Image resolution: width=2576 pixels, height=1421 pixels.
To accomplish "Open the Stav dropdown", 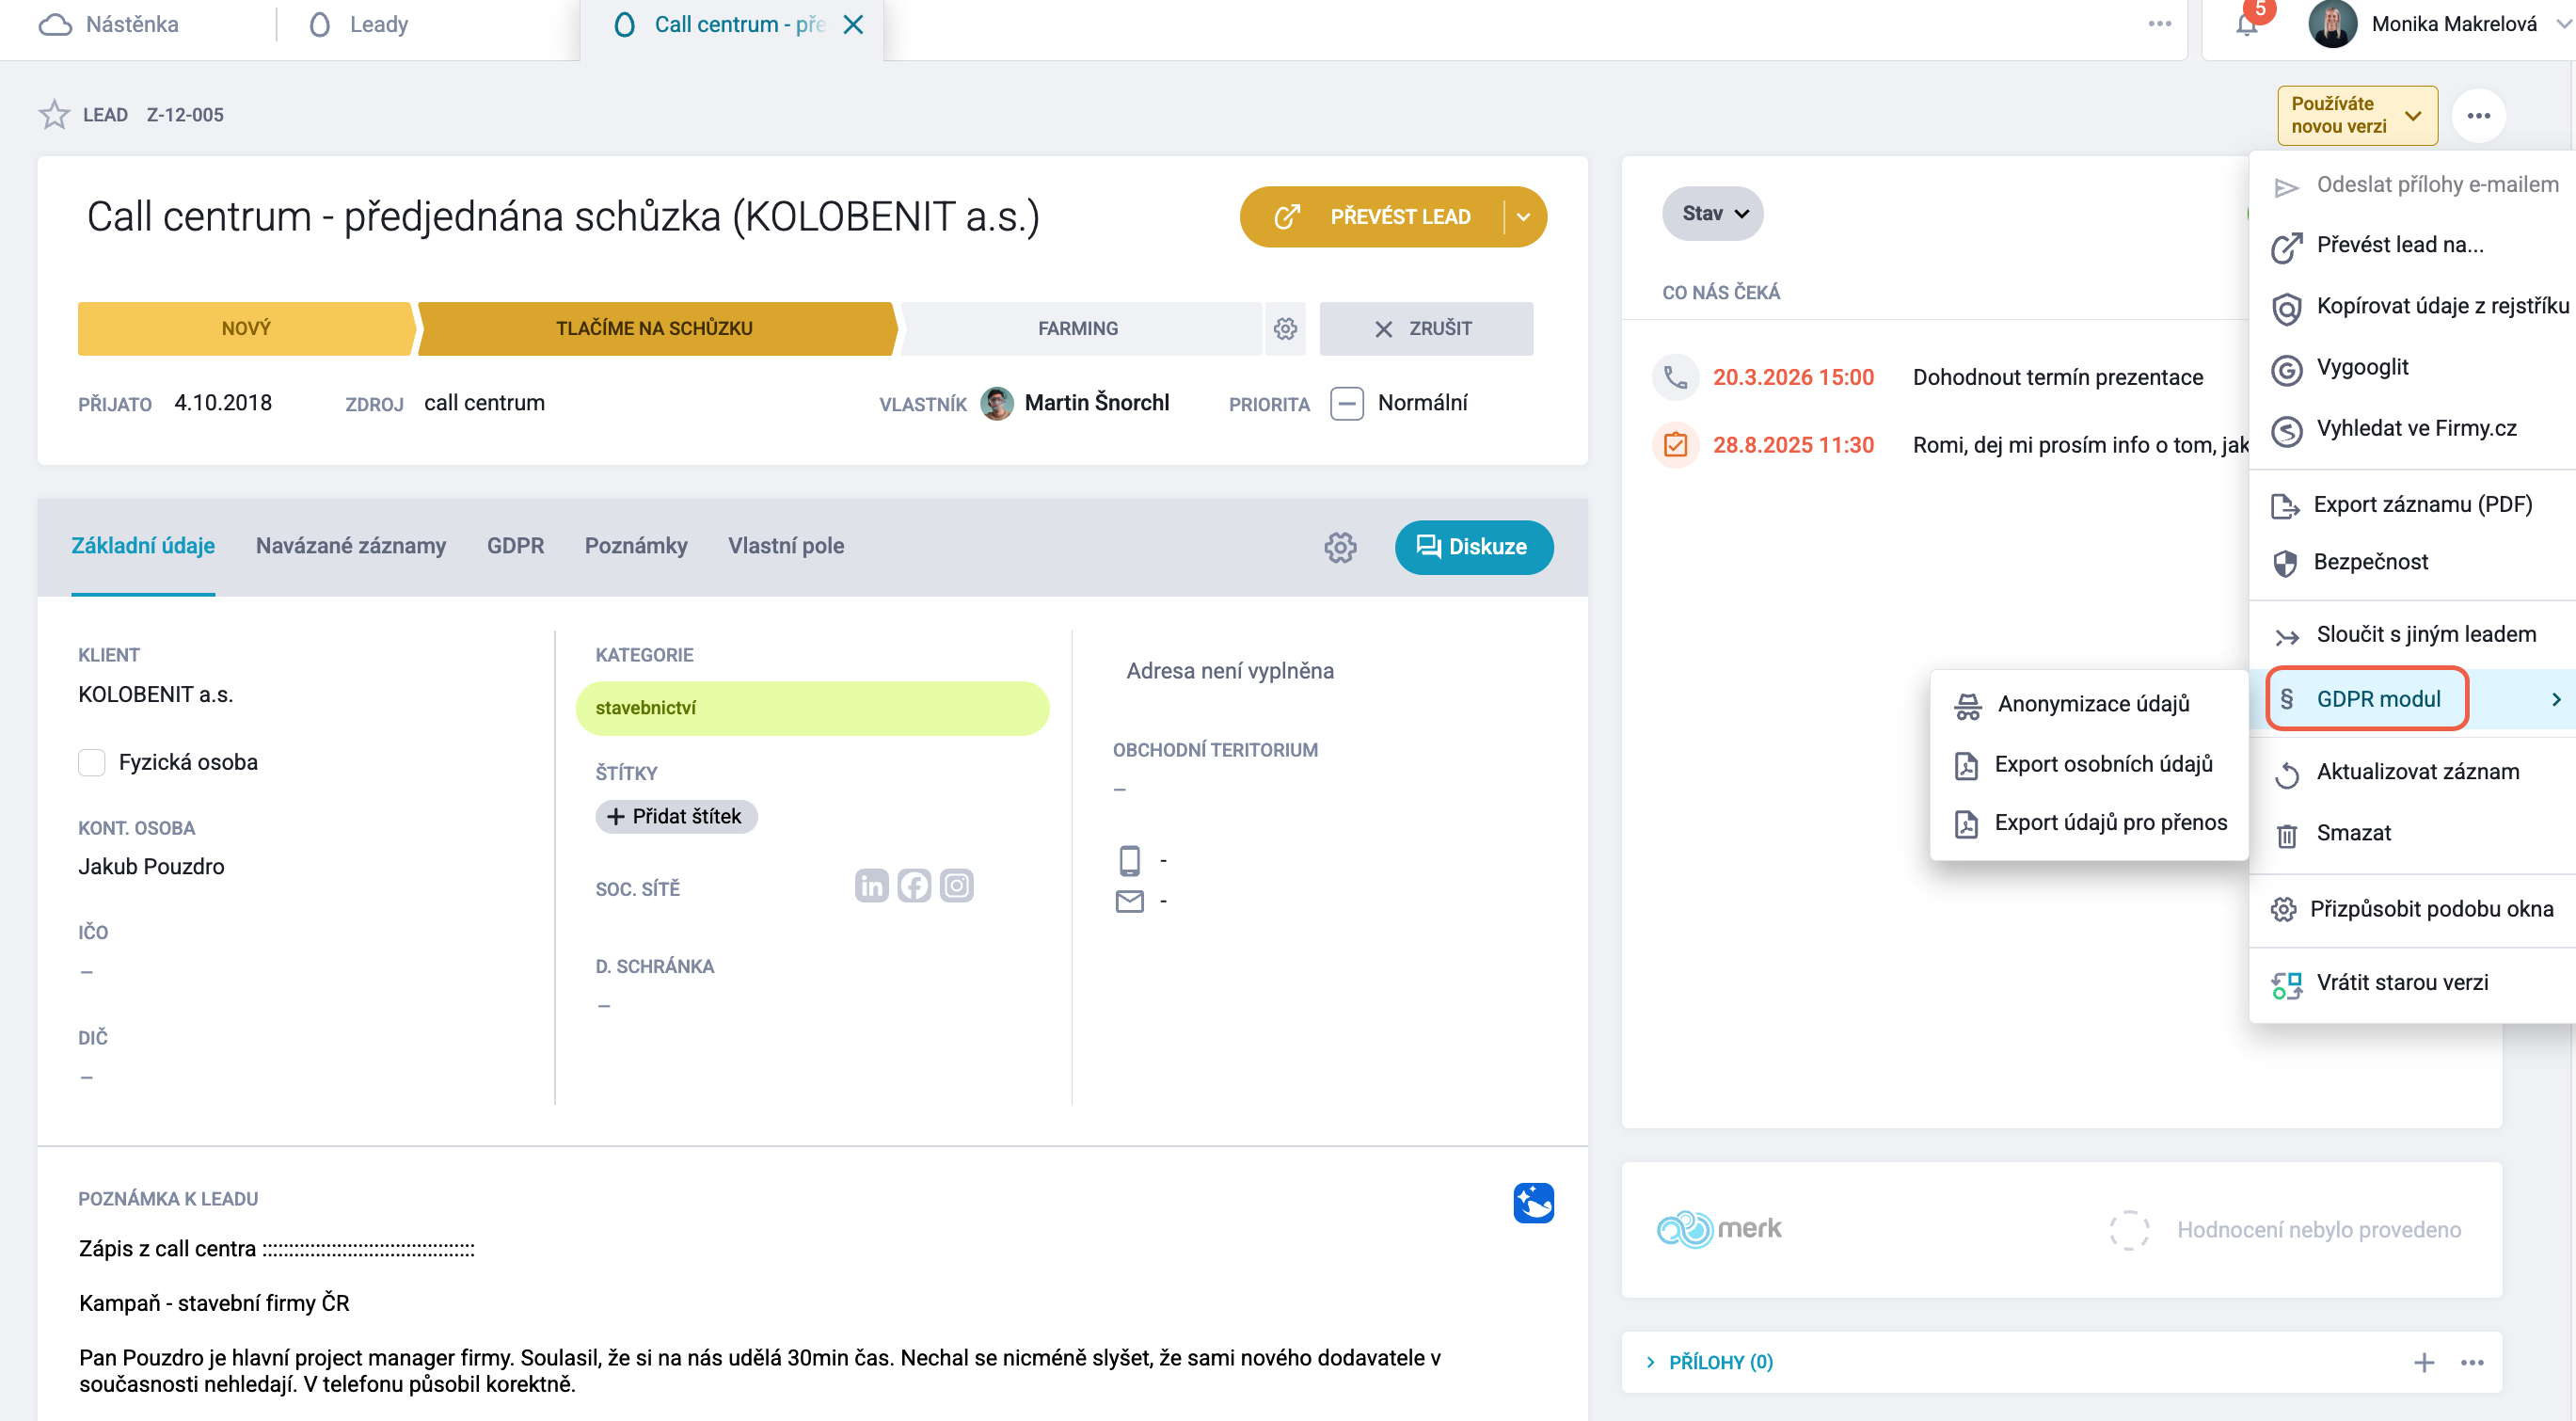I will 1713,213.
